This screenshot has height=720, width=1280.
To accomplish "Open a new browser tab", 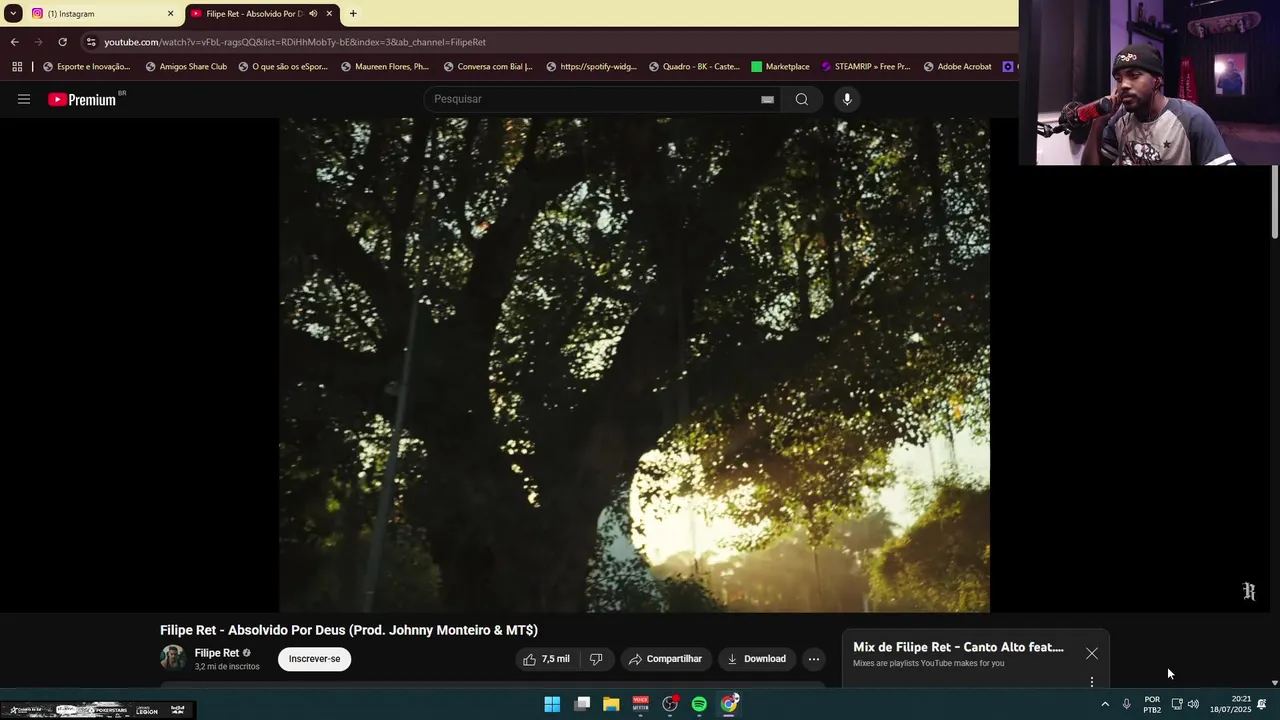I will (x=353, y=14).
